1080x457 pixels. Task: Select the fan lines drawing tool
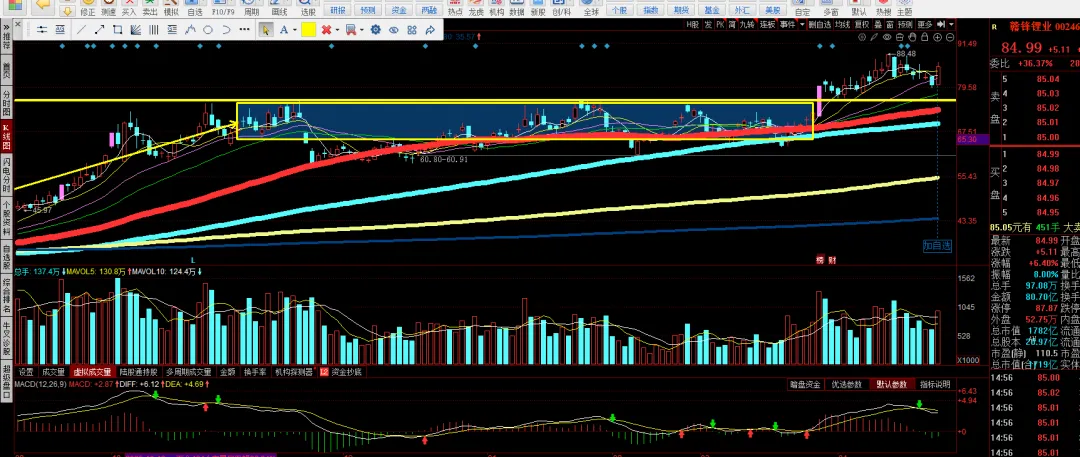[135, 30]
